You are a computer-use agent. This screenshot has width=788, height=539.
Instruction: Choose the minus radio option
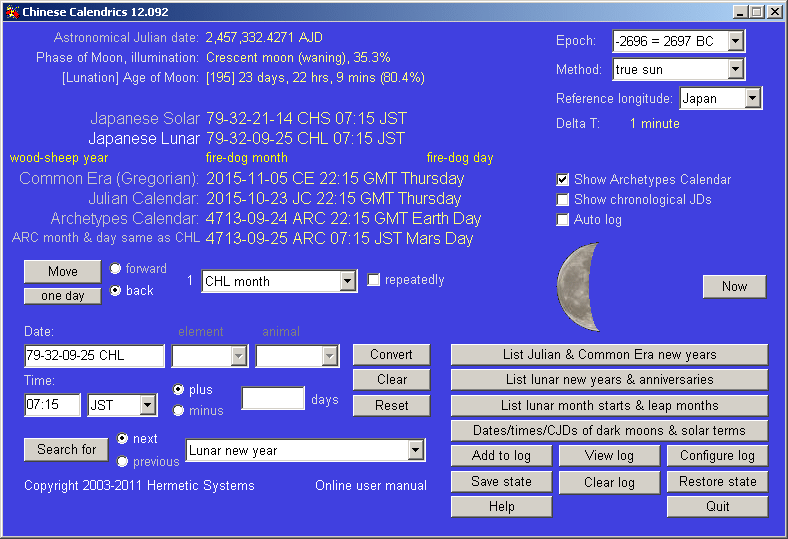tap(179, 410)
